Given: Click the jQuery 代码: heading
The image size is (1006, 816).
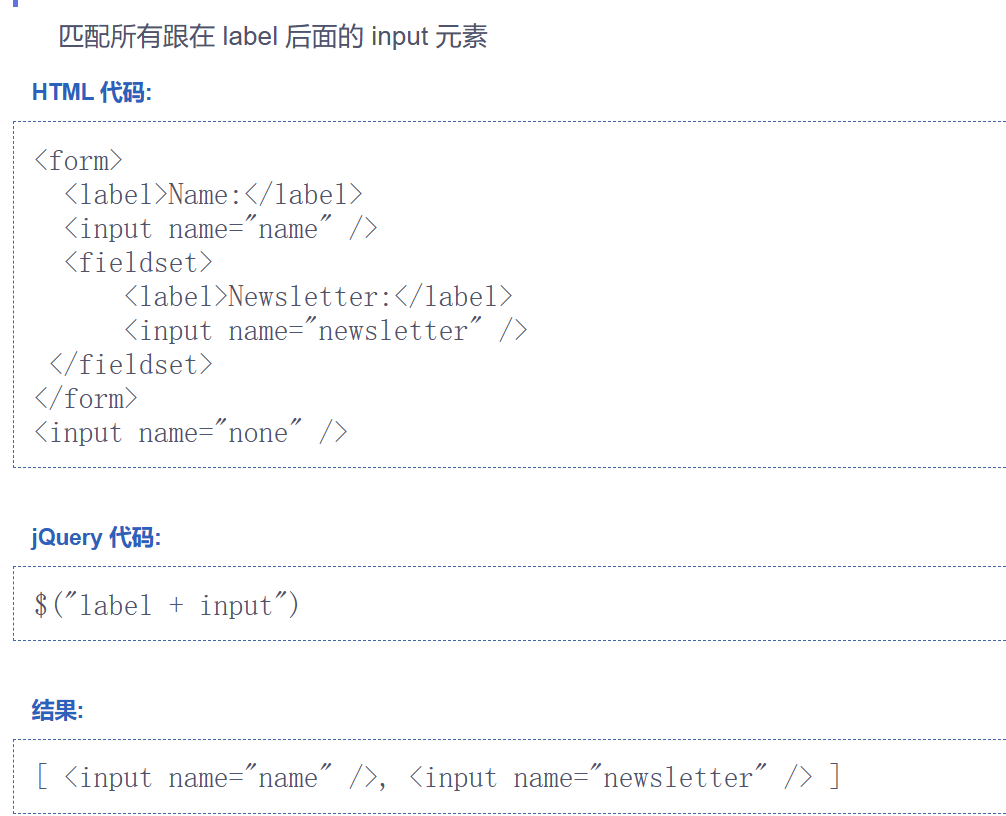Looking at the screenshot, I should click(x=96, y=538).
